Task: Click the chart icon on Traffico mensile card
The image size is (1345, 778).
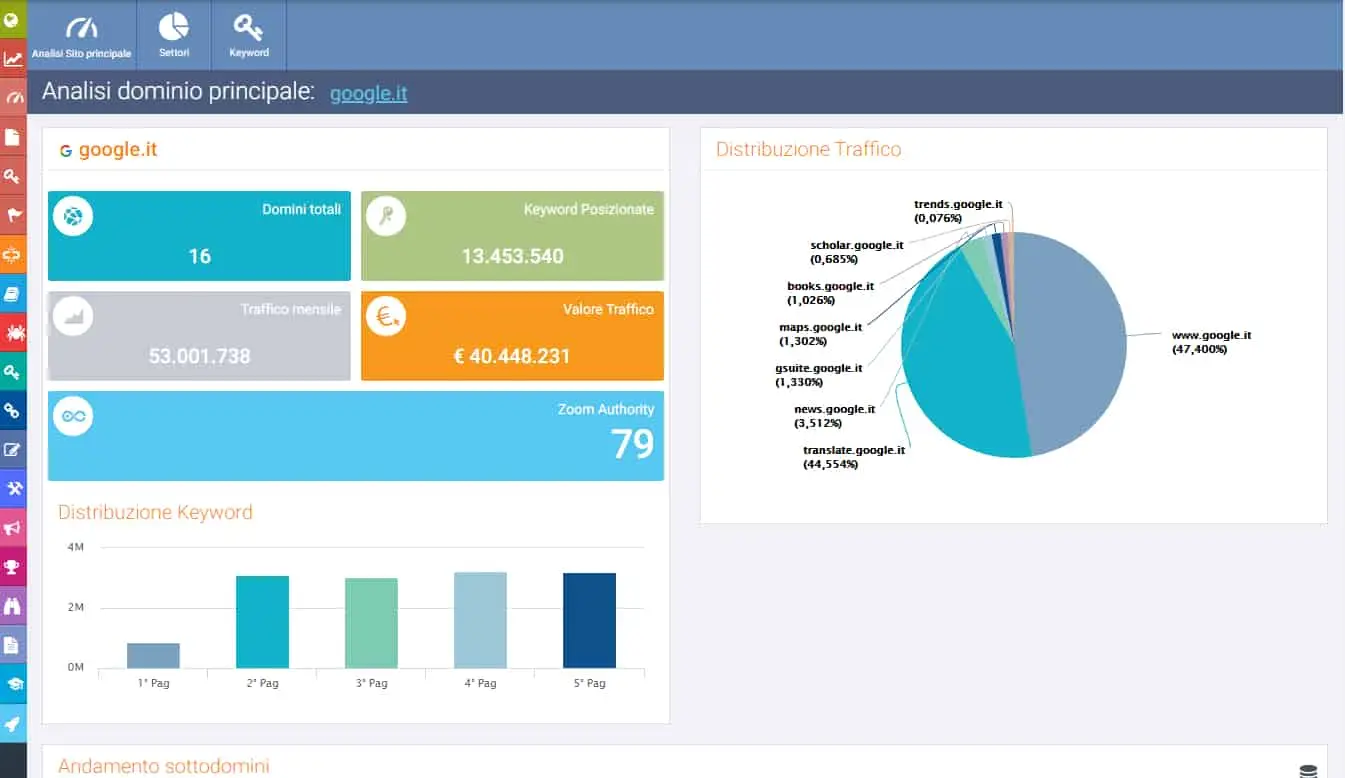Action: [x=73, y=316]
